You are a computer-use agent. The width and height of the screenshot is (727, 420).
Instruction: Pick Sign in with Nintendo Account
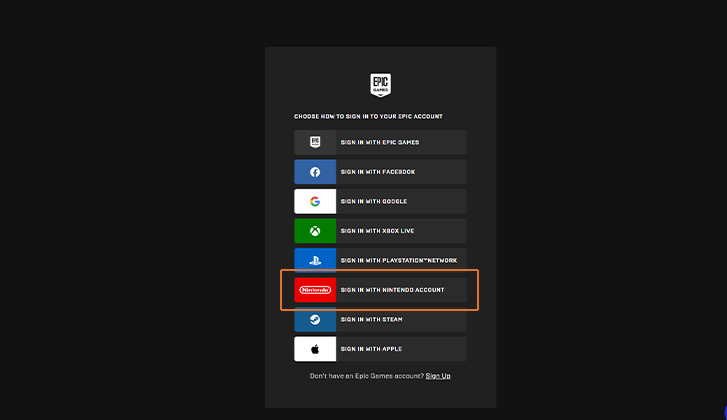(x=380, y=290)
